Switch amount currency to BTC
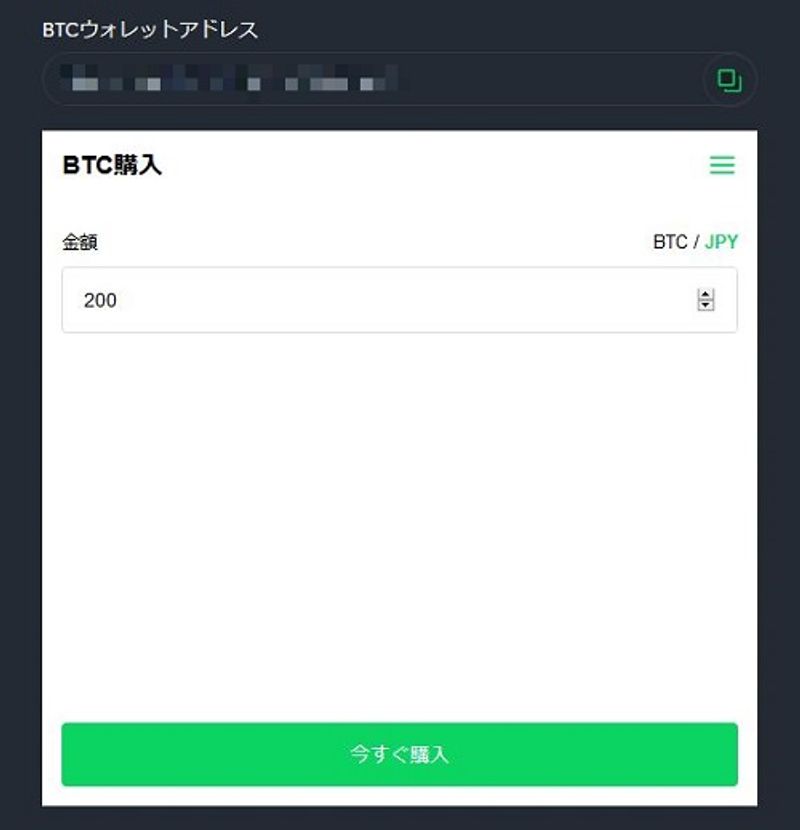 pyautogui.click(x=670, y=242)
